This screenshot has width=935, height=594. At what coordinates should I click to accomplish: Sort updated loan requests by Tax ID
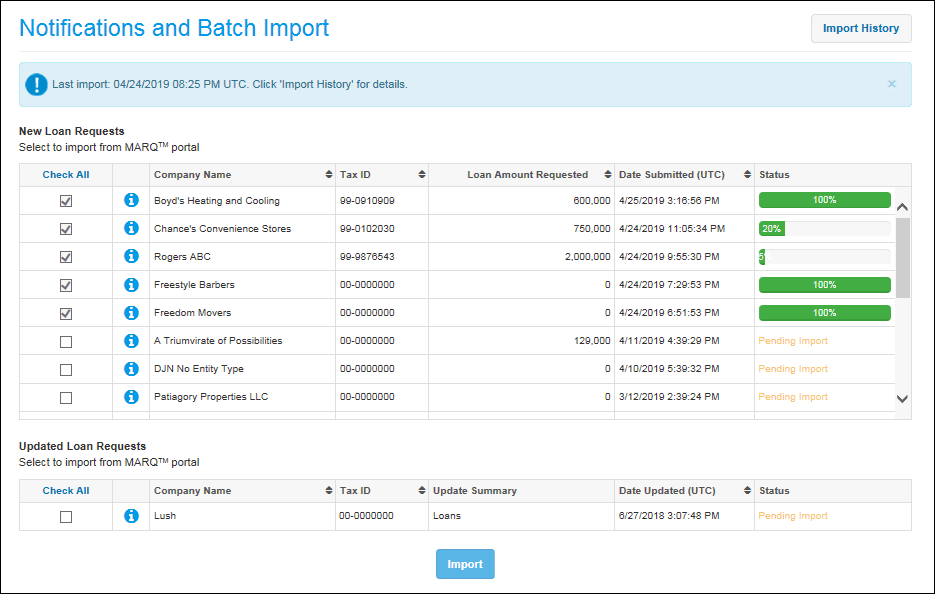click(x=422, y=490)
